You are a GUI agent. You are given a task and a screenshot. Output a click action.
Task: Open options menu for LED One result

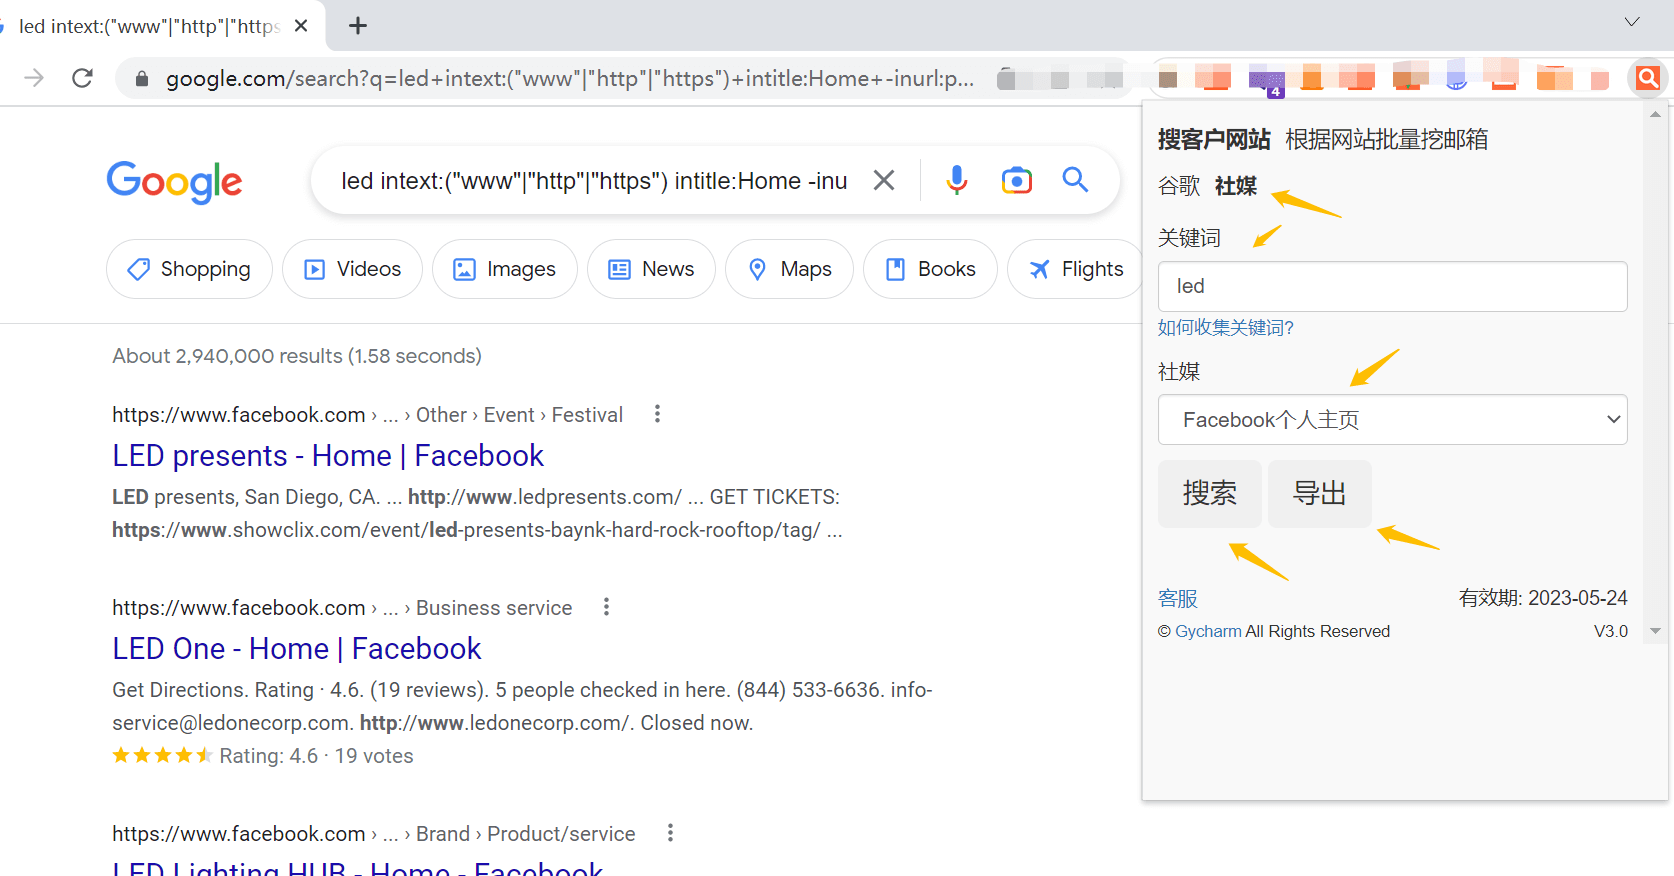pos(606,607)
